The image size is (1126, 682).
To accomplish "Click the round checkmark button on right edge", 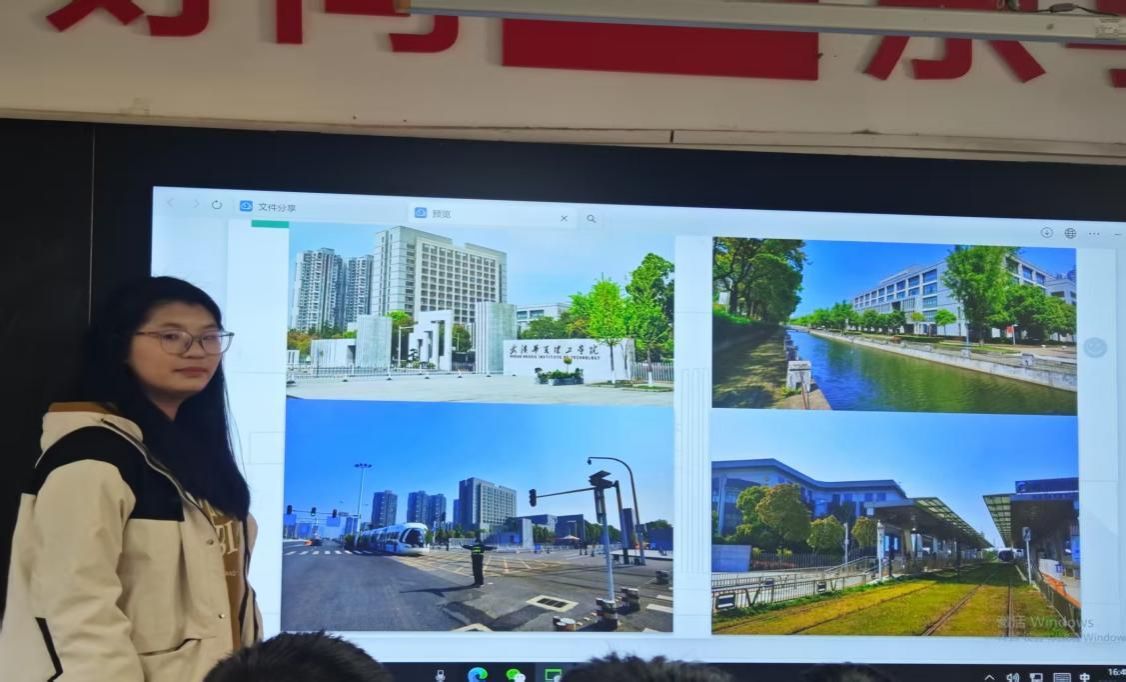I will click(1095, 347).
